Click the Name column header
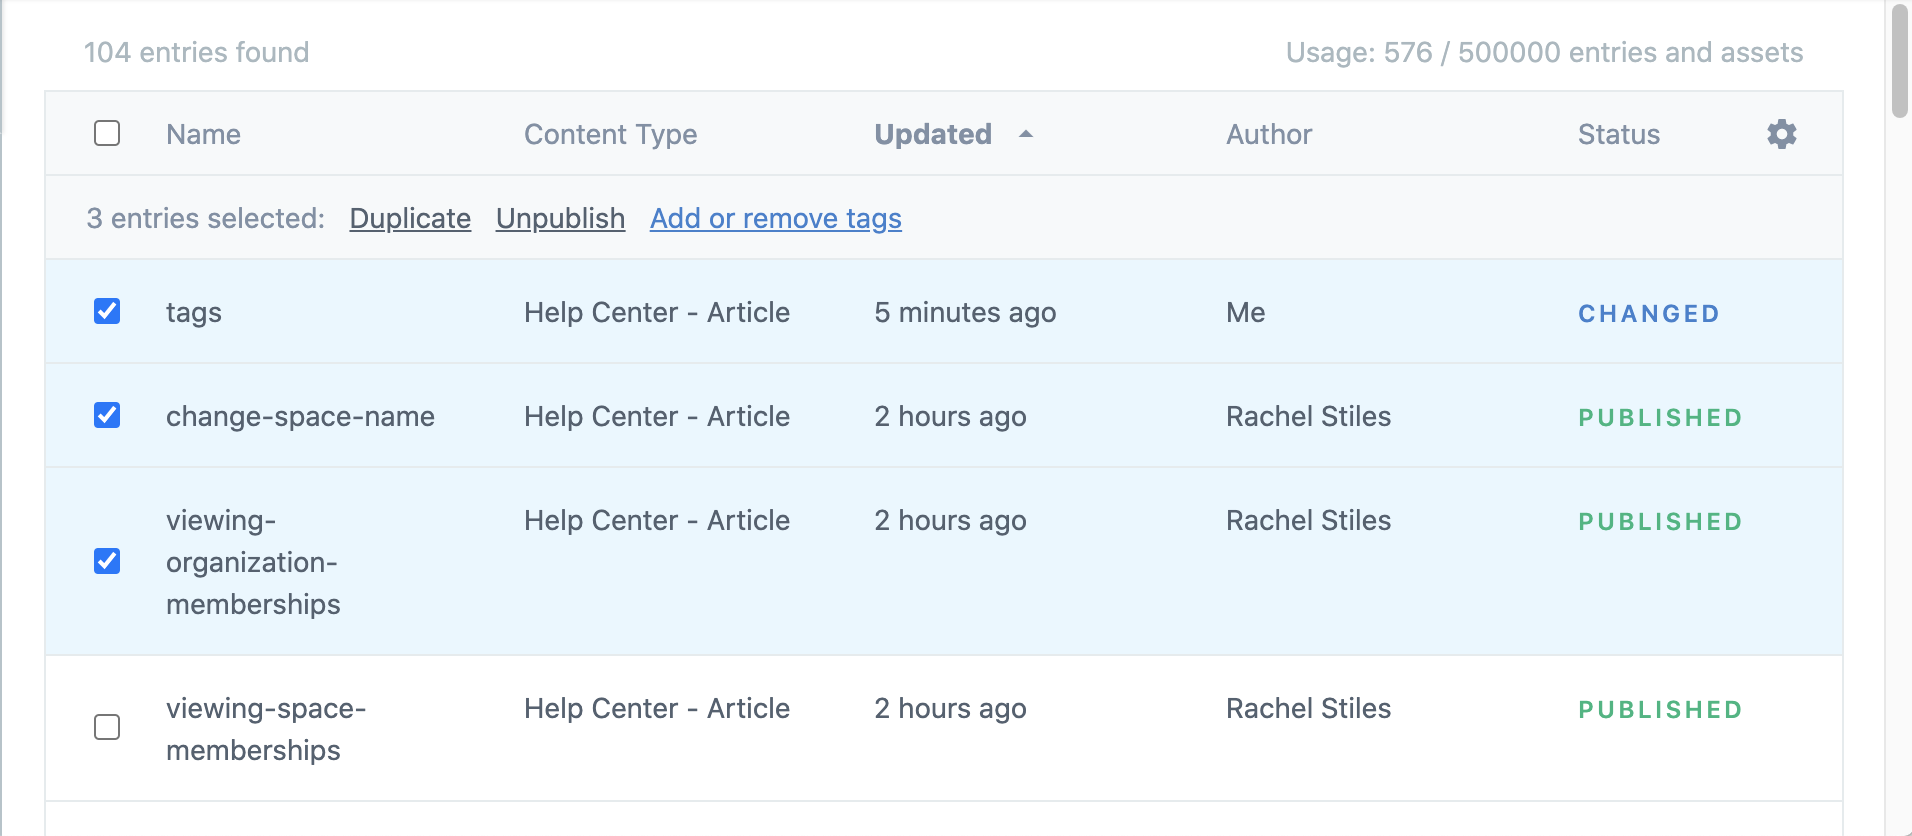Image resolution: width=1912 pixels, height=836 pixels. (203, 134)
